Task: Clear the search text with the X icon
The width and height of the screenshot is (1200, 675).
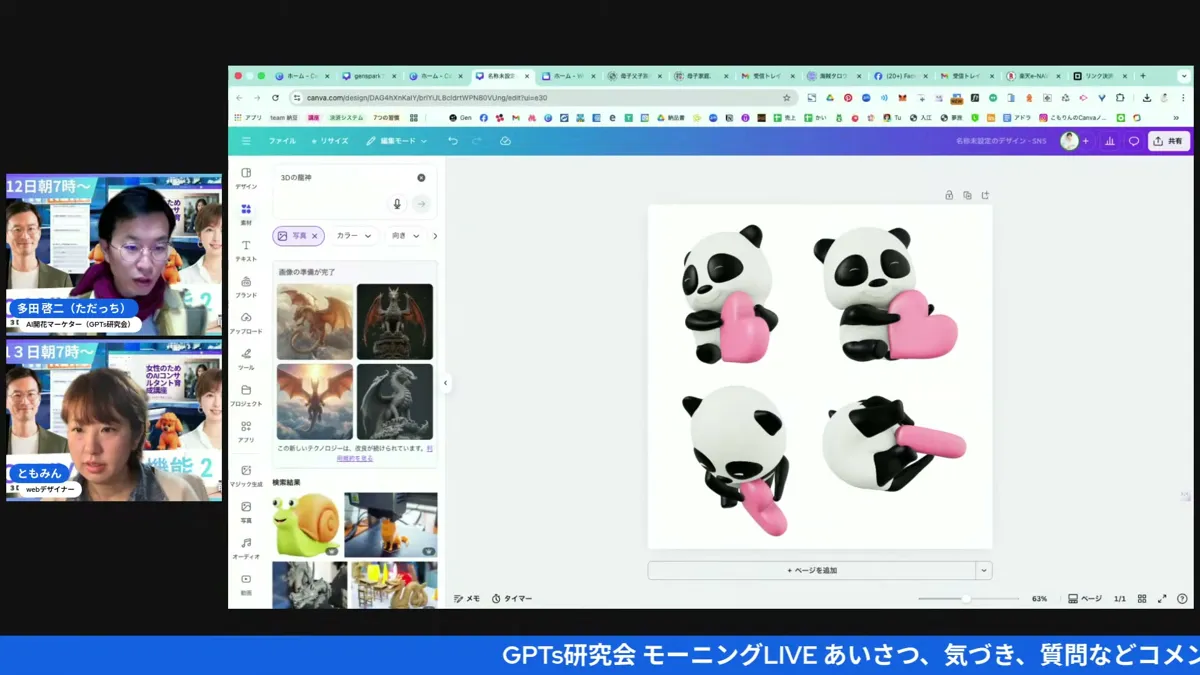Action: (x=421, y=178)
